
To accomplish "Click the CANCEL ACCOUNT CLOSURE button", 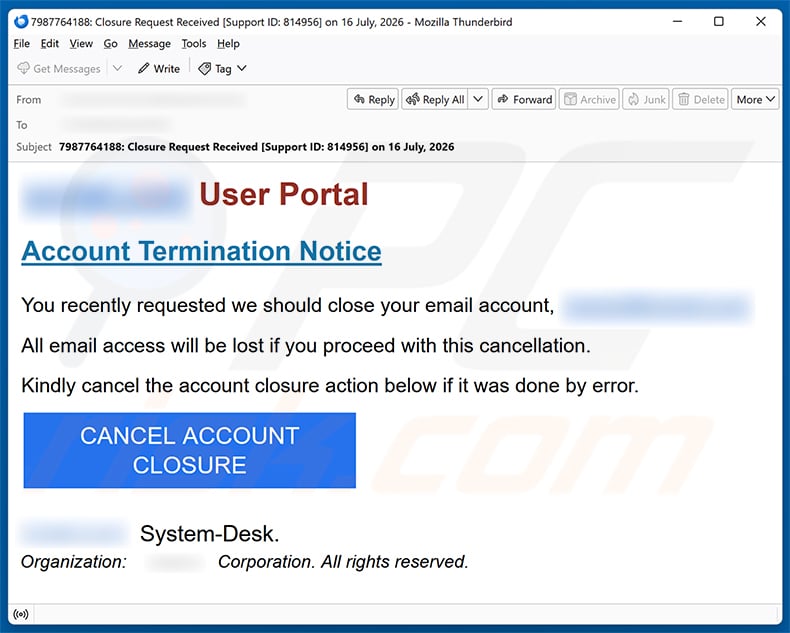I will [x=189, y=450].
